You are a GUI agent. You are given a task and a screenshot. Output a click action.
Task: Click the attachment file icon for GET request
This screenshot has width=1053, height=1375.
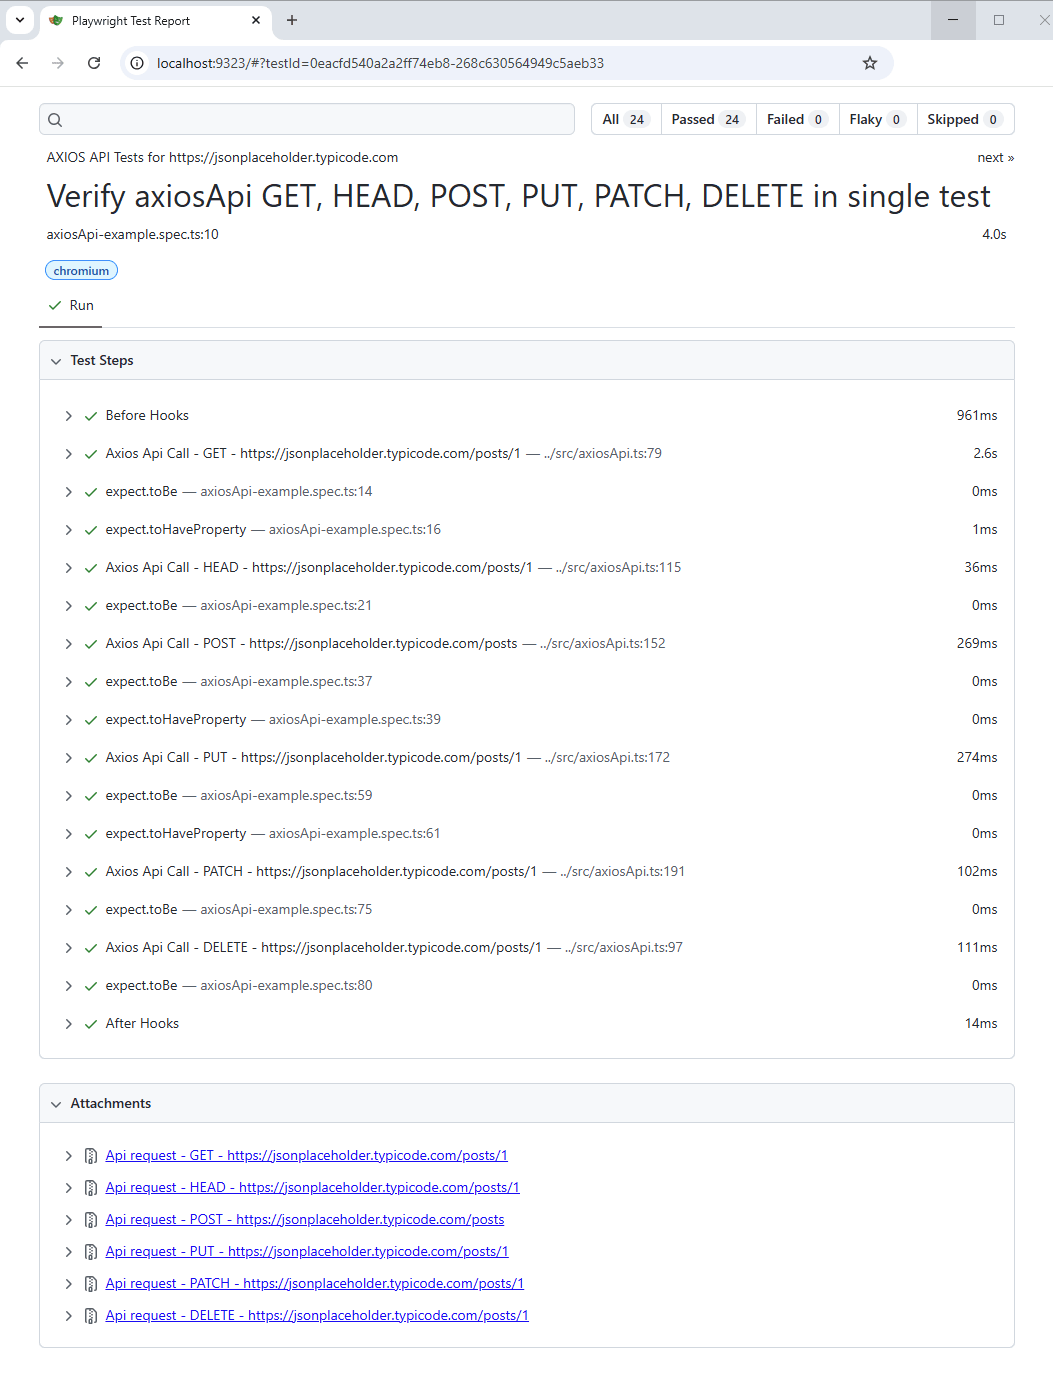pyautogui.click(x=90, y=1155)
